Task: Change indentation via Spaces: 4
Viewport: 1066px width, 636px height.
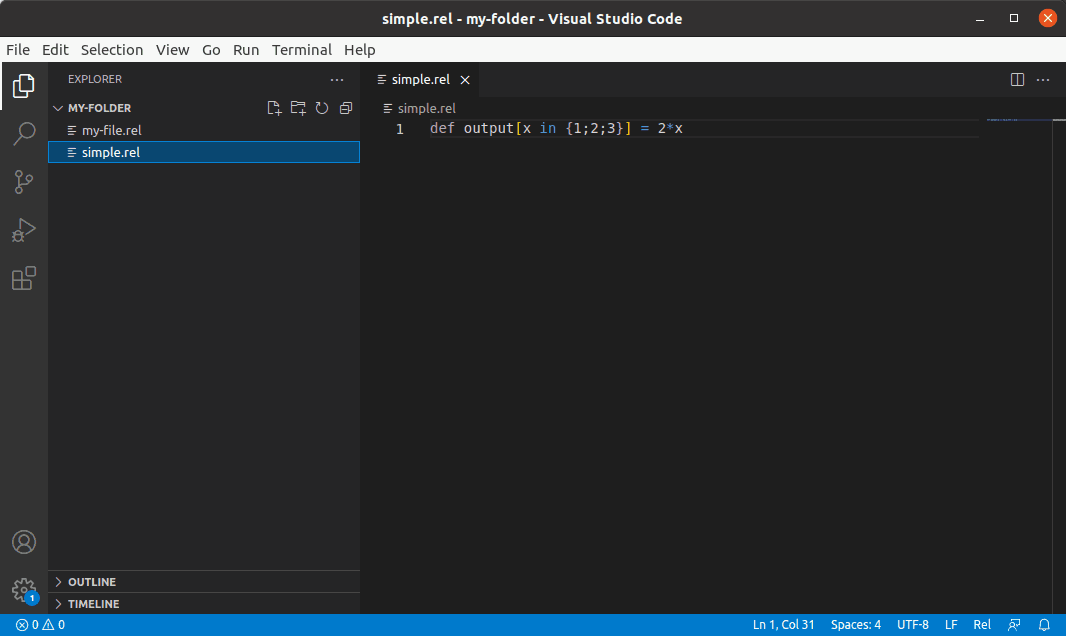Action: coord(855,625)
